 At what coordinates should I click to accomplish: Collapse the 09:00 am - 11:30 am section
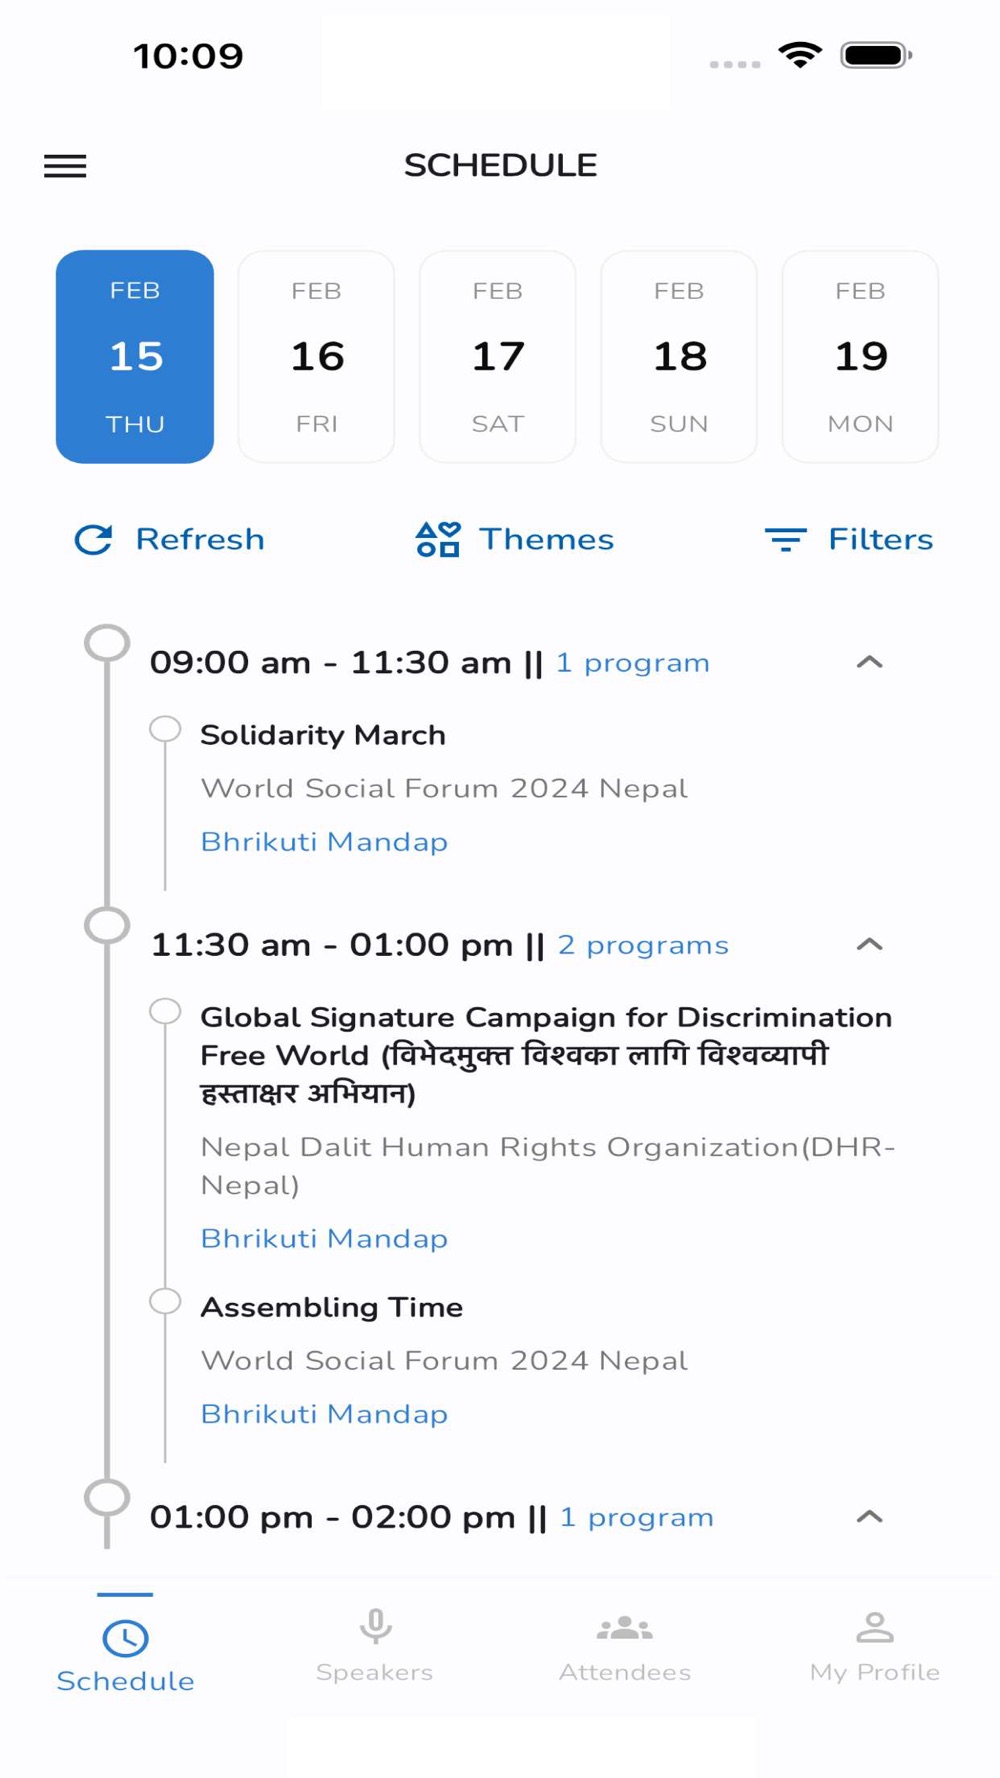pos(870,662)
